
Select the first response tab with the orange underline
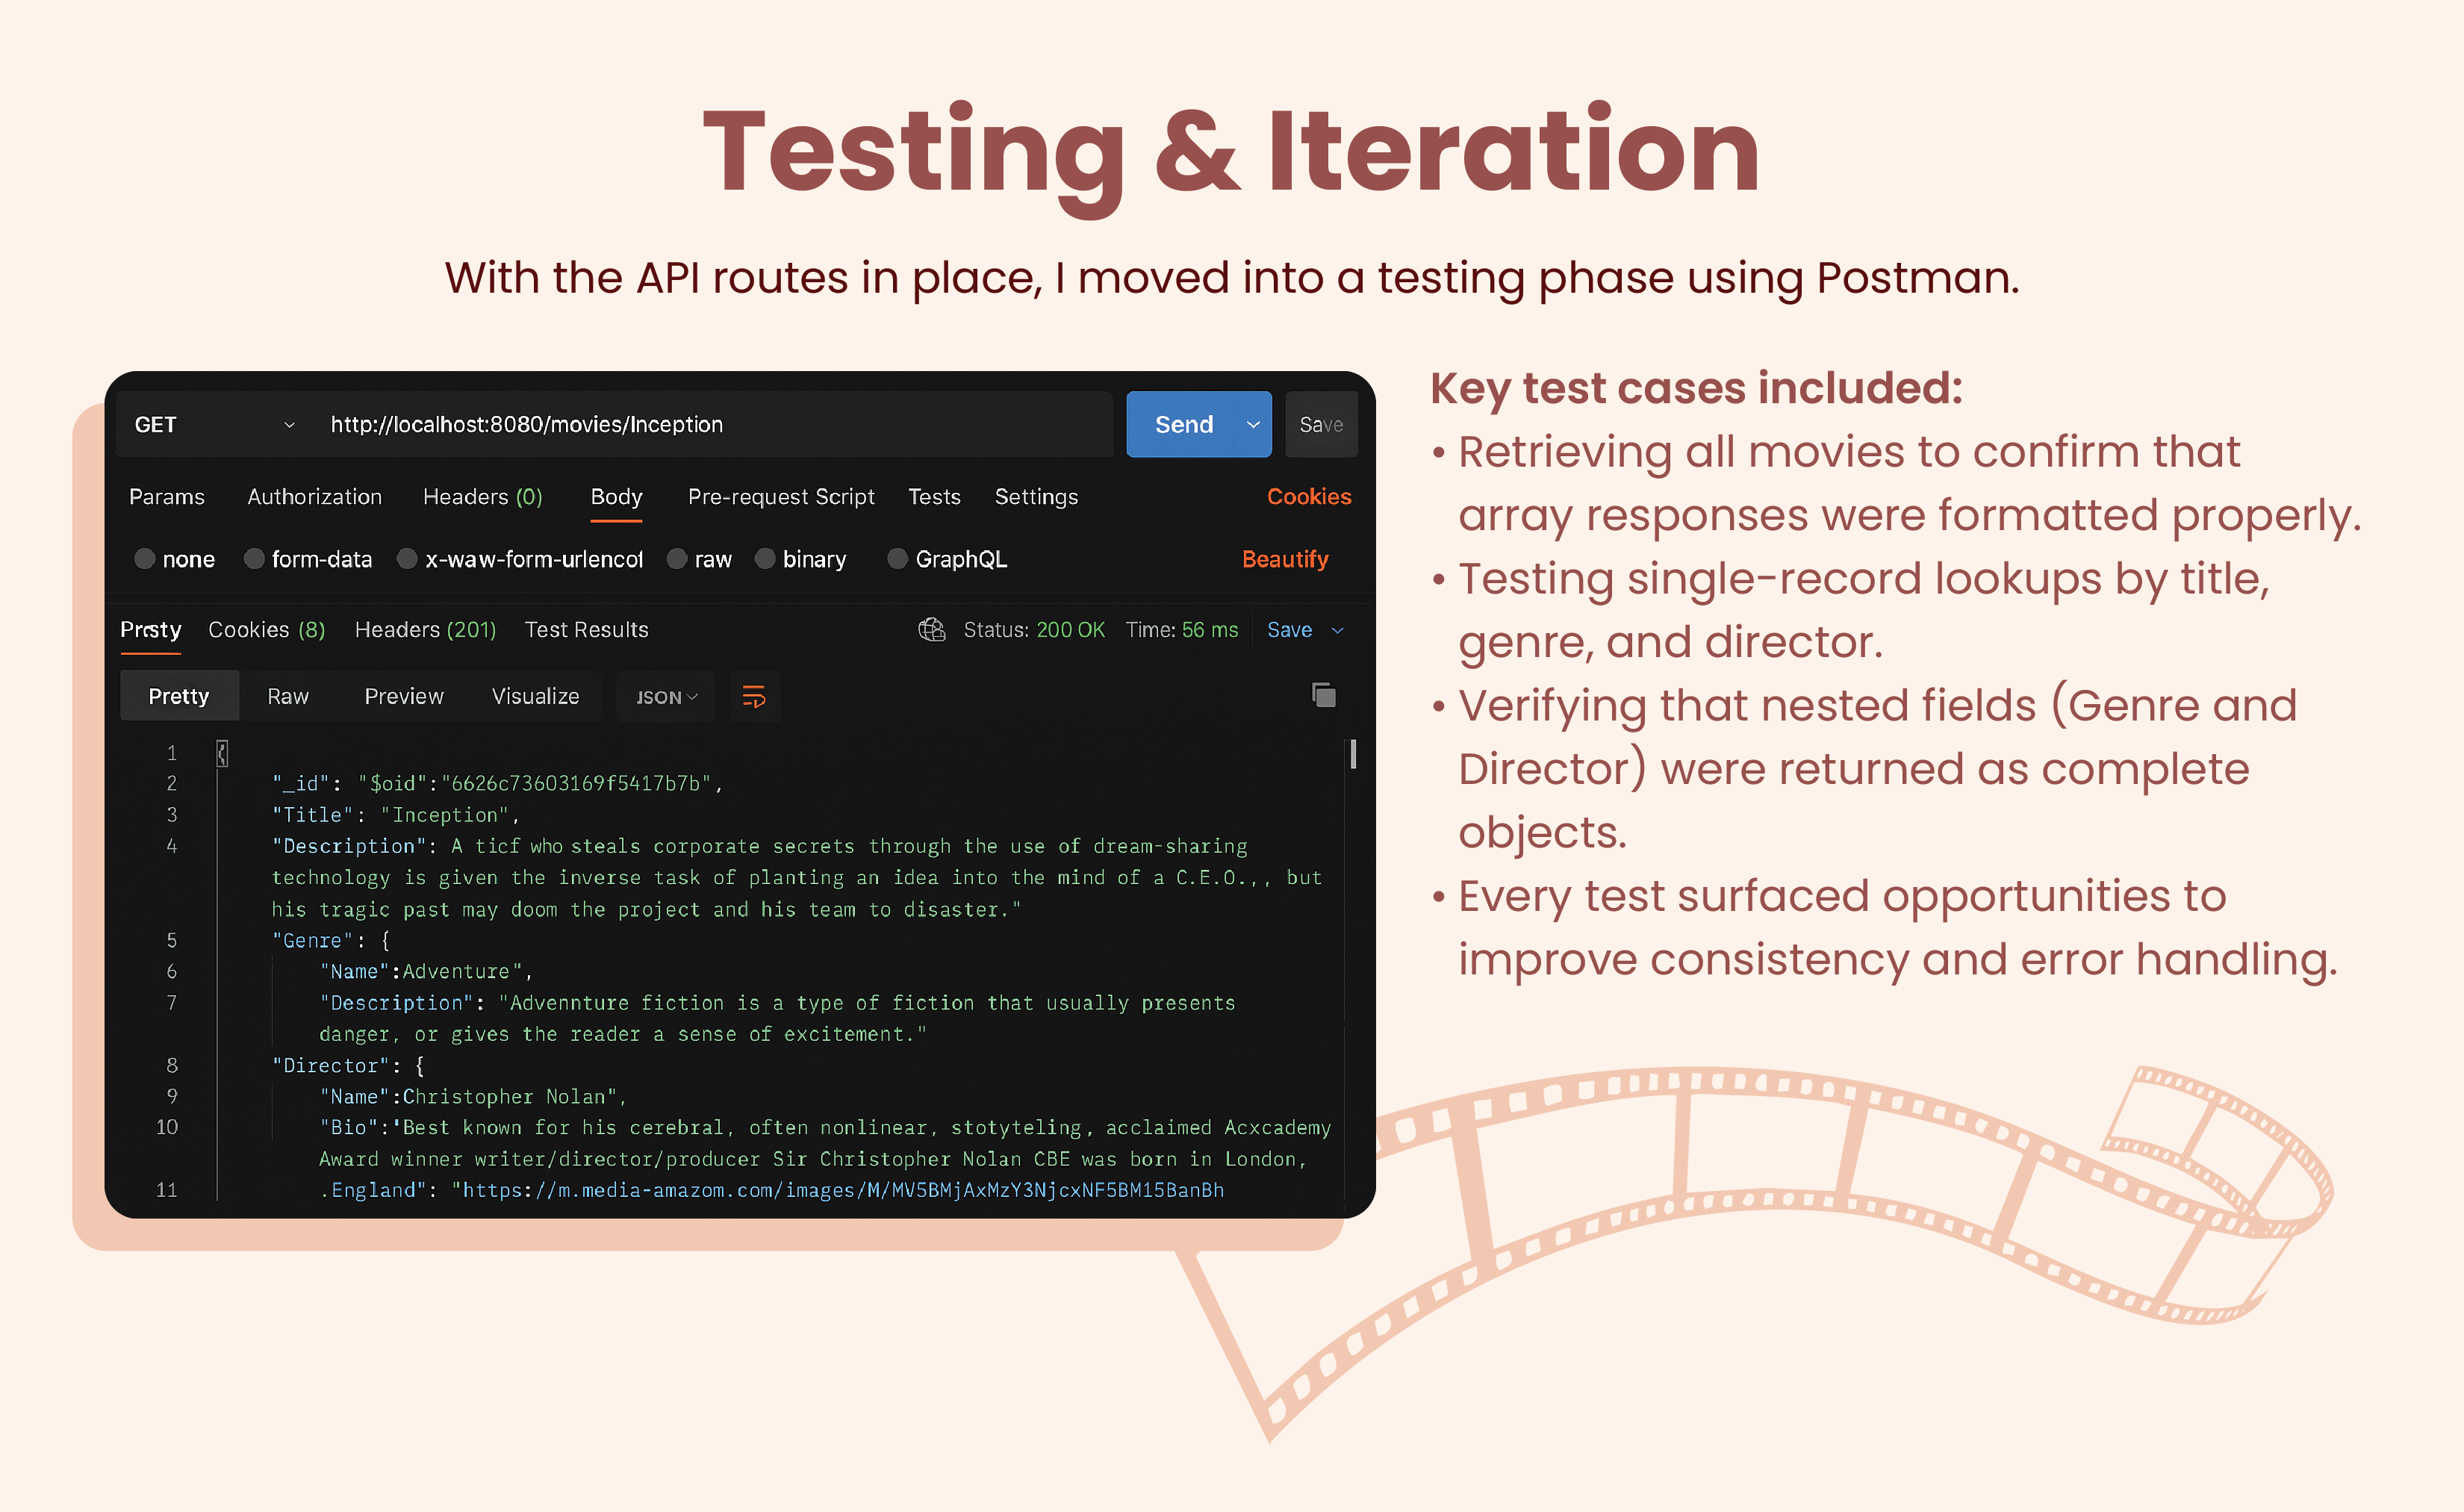151,630
